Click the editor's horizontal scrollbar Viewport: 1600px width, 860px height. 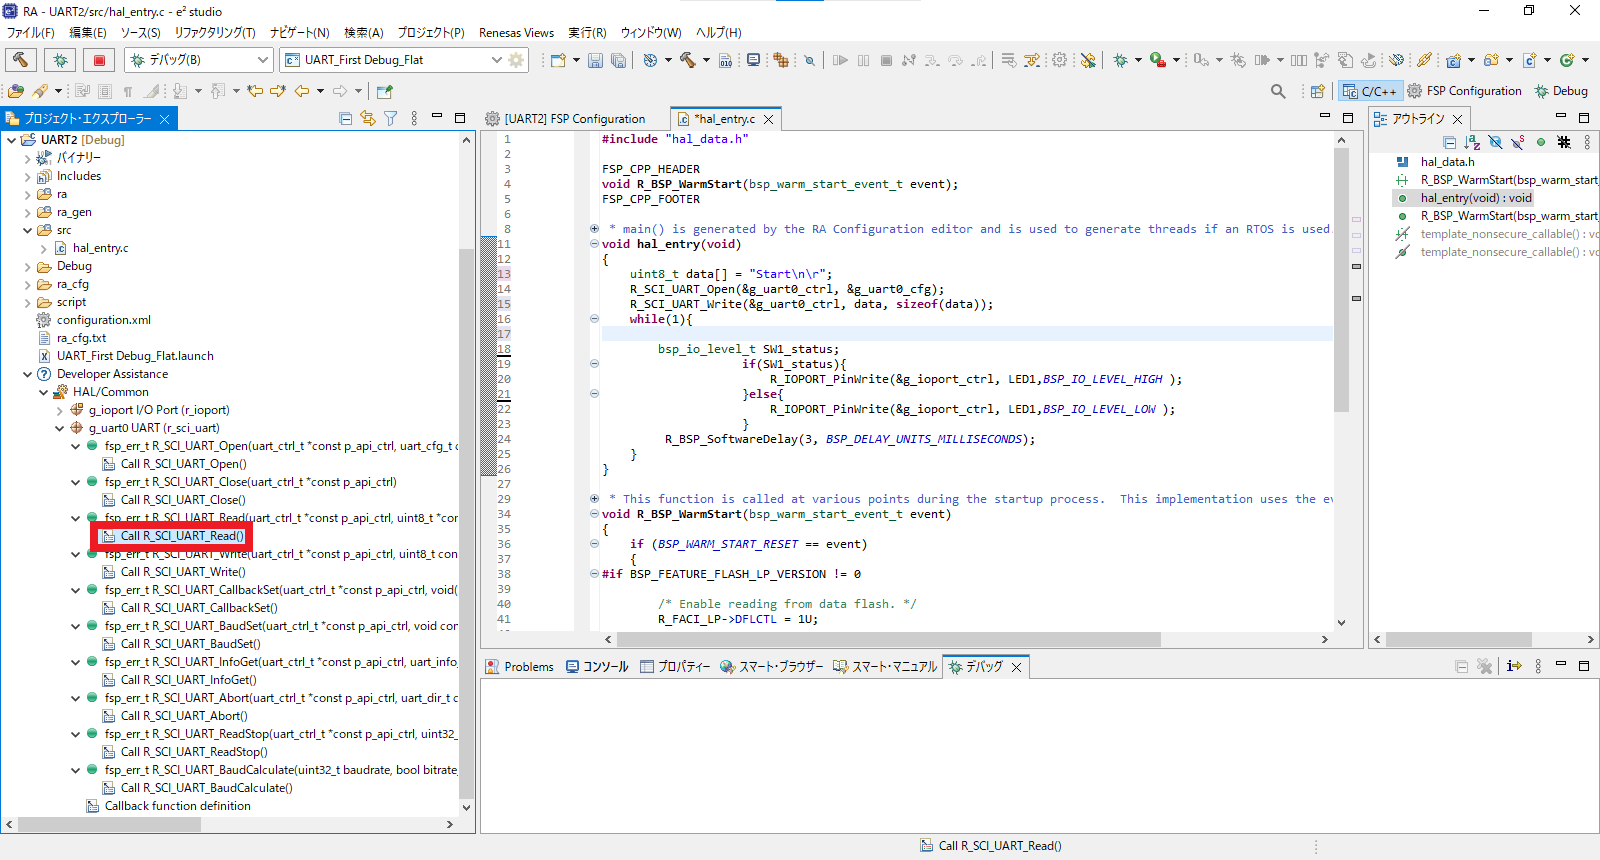[x=888, y=639]
